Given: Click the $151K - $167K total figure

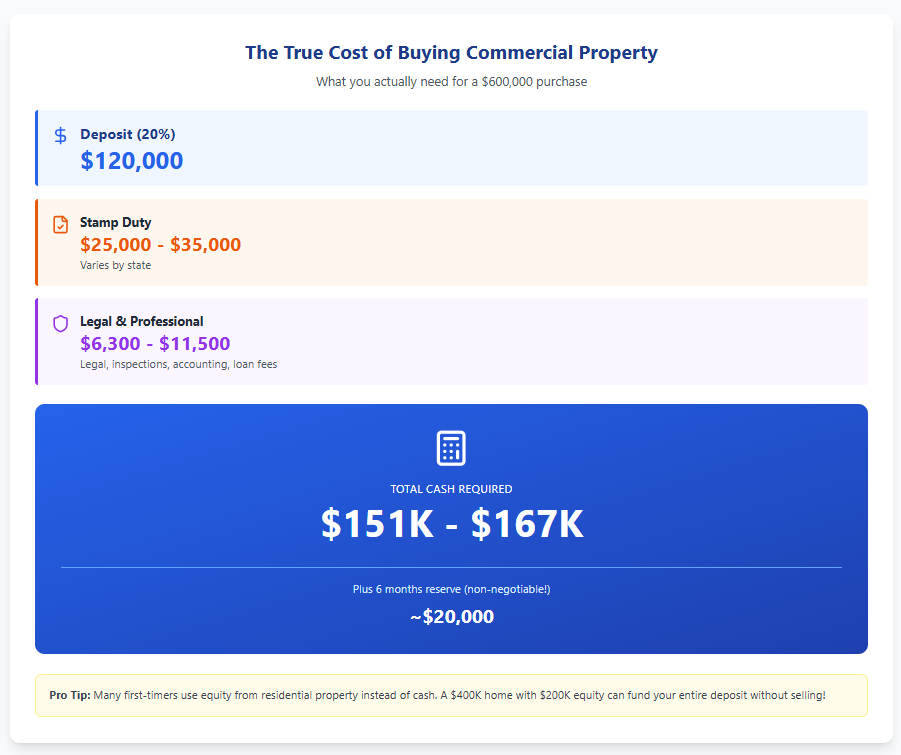Looking at the screenshot, I should pos(451,525).
